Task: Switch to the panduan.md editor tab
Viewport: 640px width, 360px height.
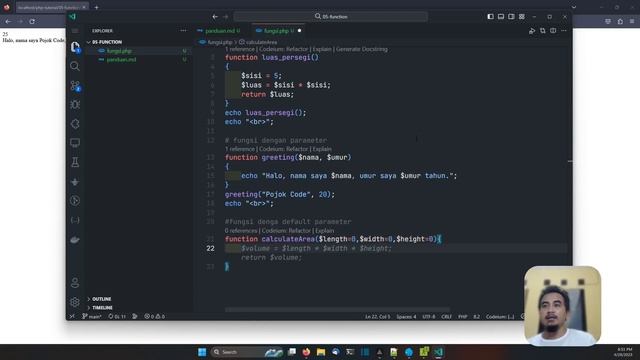Action: coord(219,31)
